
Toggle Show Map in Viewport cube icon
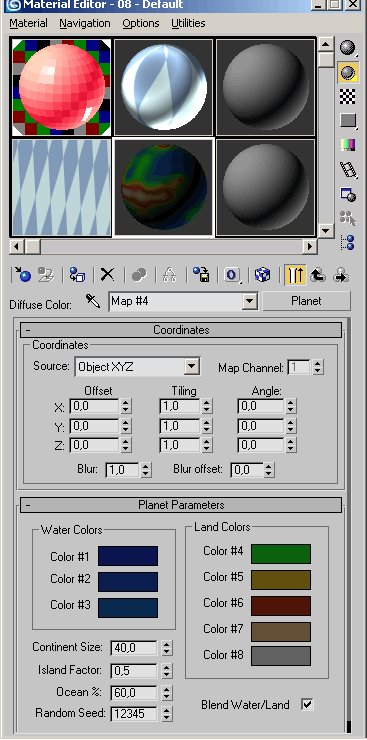(262, 275)
